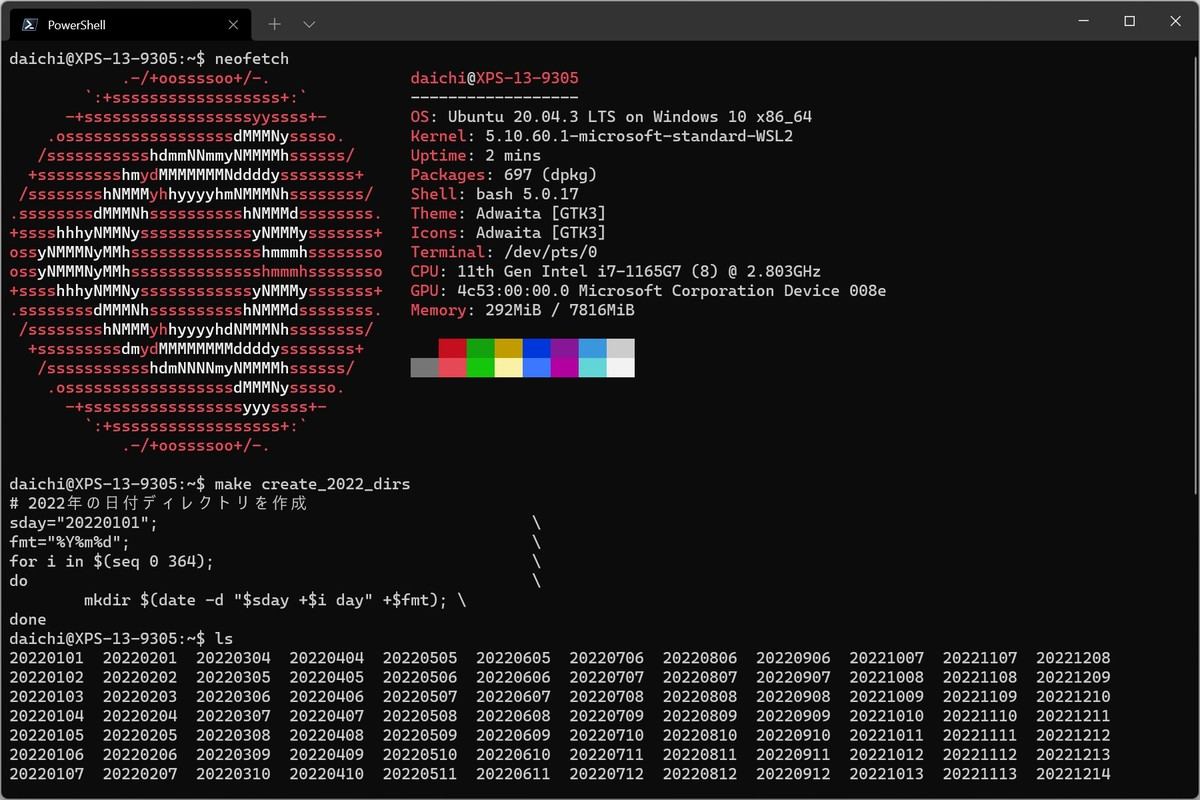Click the 2022年の日付ディレクトリを作成 comment line
Screen dimensions: 1200x800
158,503
